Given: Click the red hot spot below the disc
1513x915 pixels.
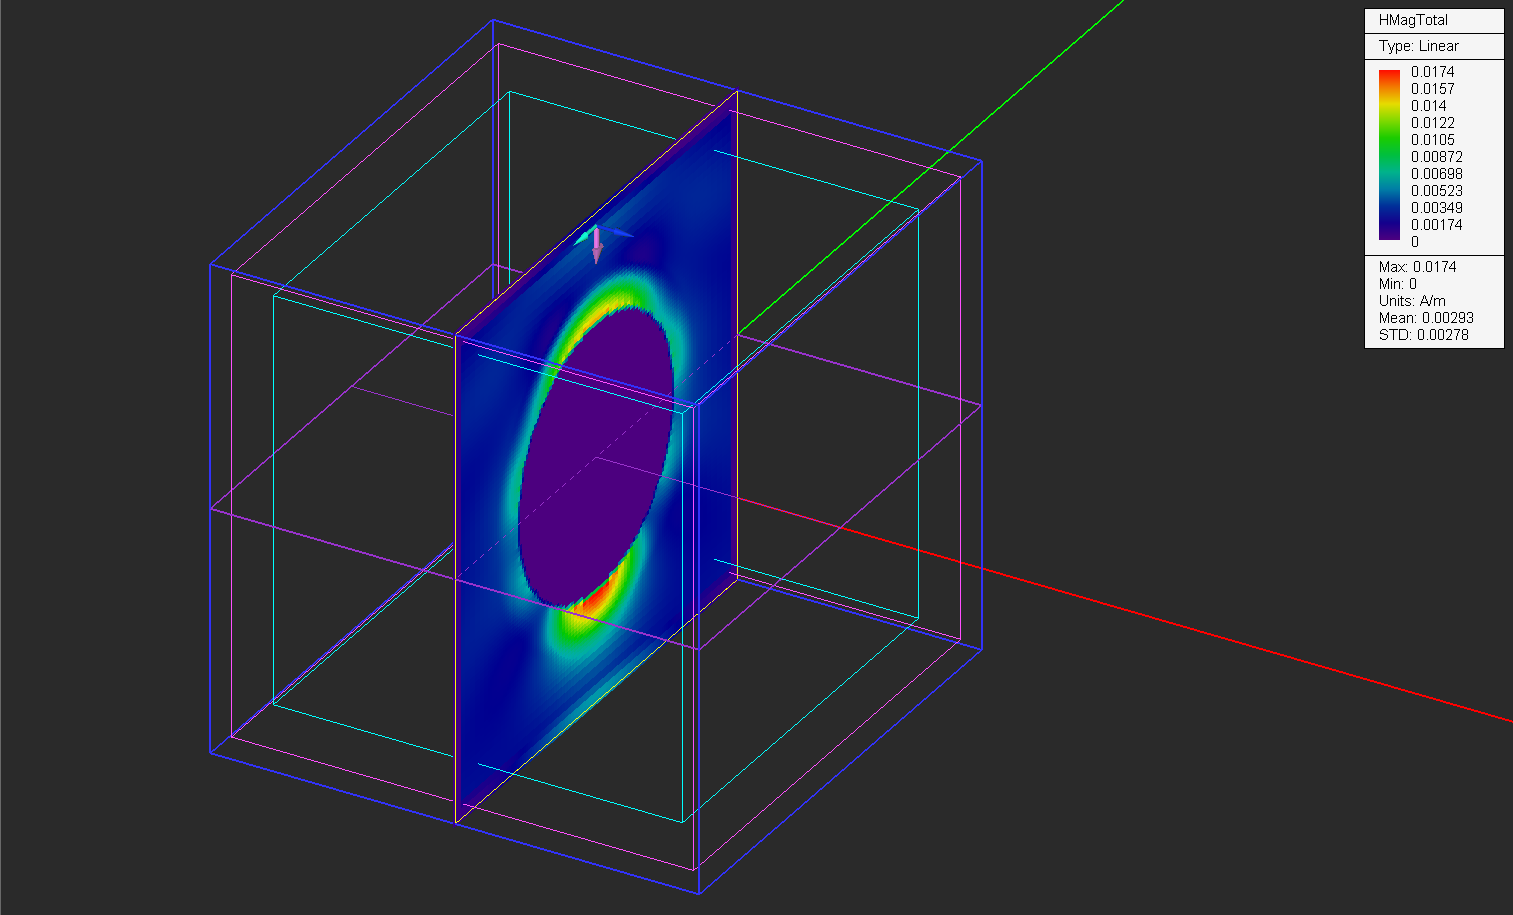Looking at the screenshot, I should coord(599,597).
